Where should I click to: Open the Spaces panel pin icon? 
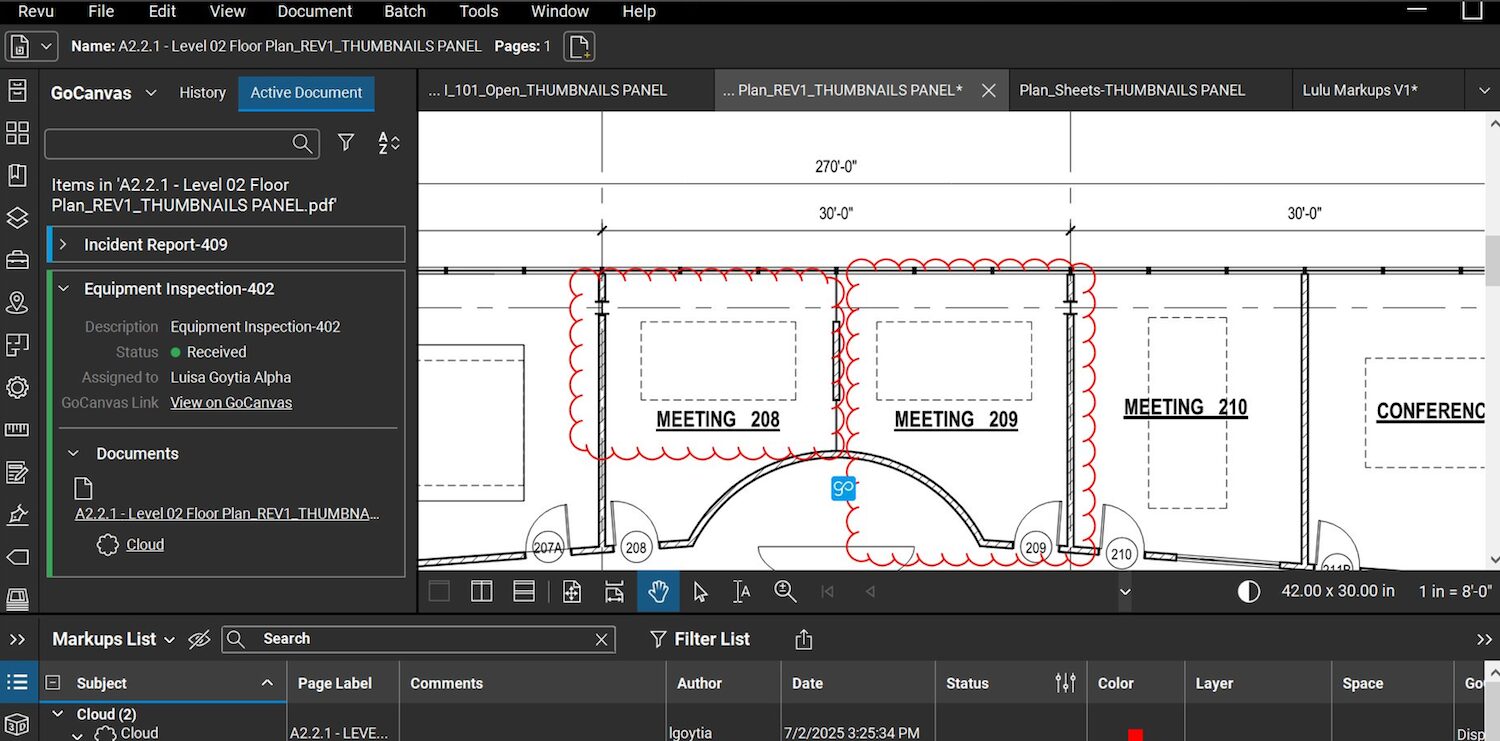(16, 302)
